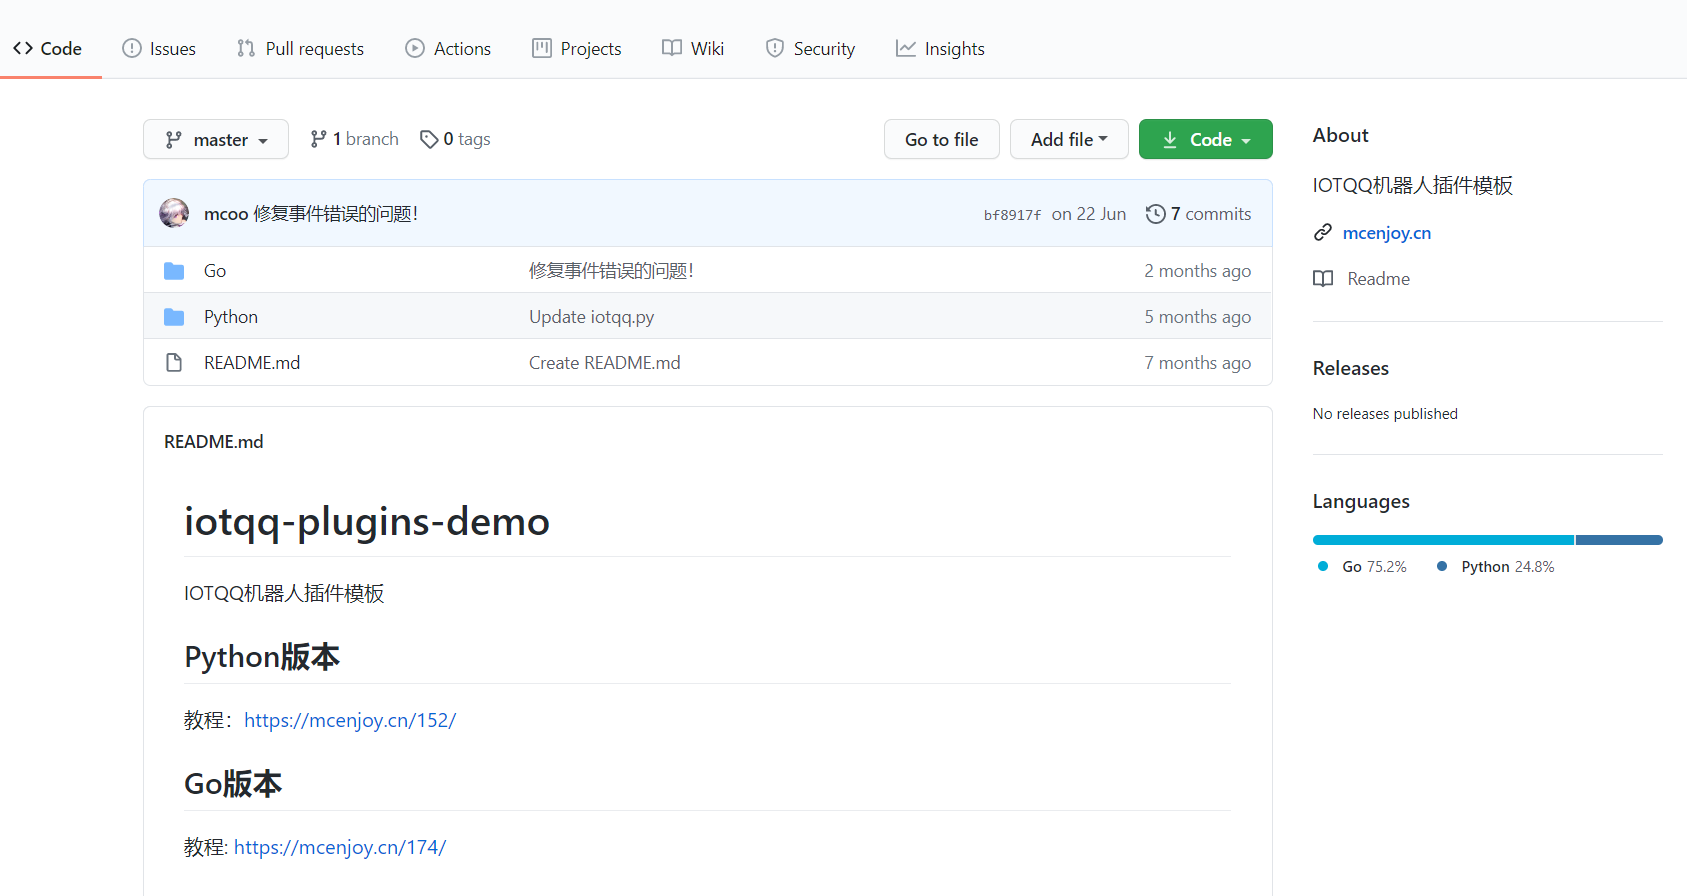Click the Actions play icon
The height and width of the screenshot is (896, 1687).
(x=415, y=48)
